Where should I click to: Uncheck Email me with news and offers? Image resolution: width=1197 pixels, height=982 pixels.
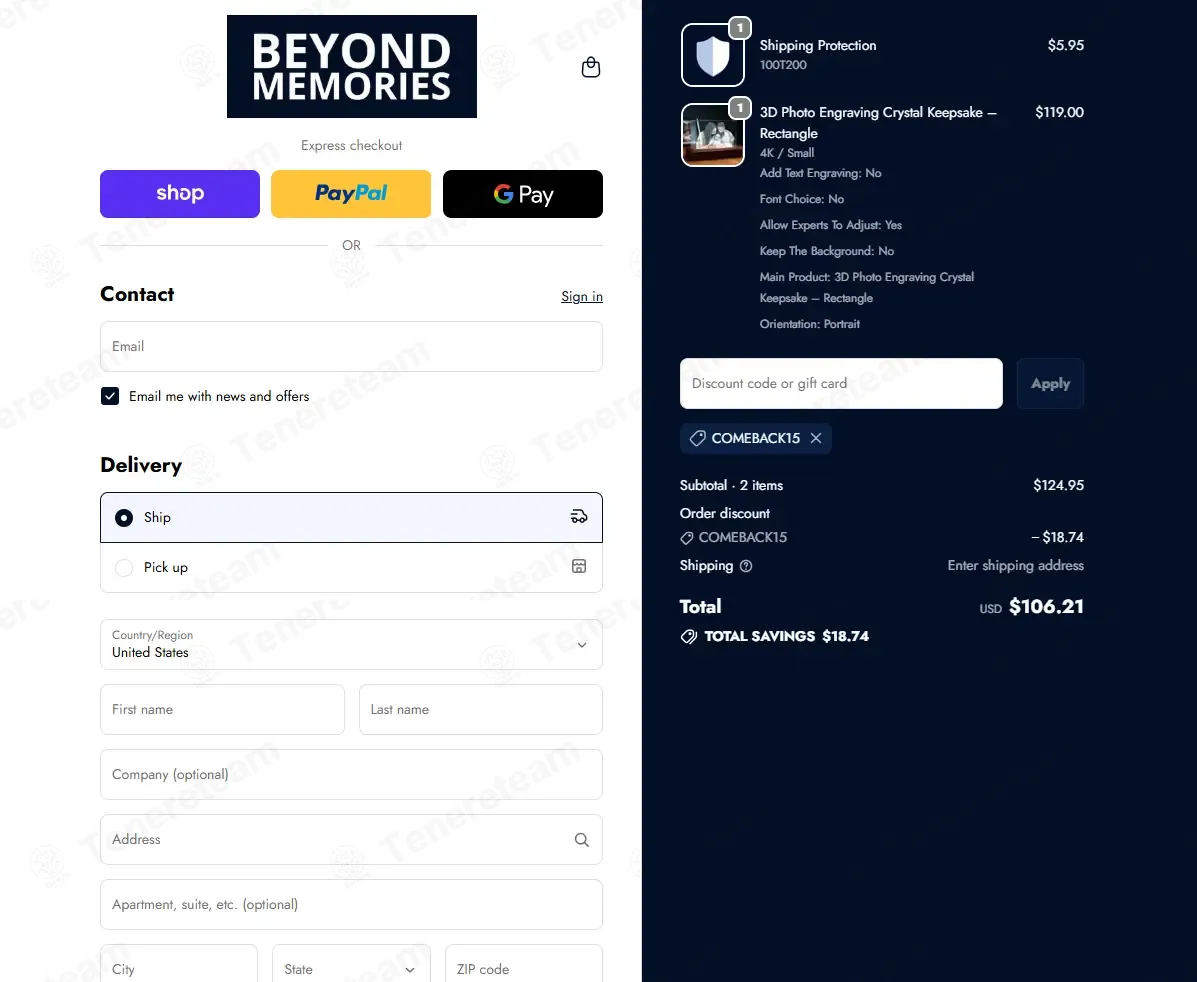(110, 396)
